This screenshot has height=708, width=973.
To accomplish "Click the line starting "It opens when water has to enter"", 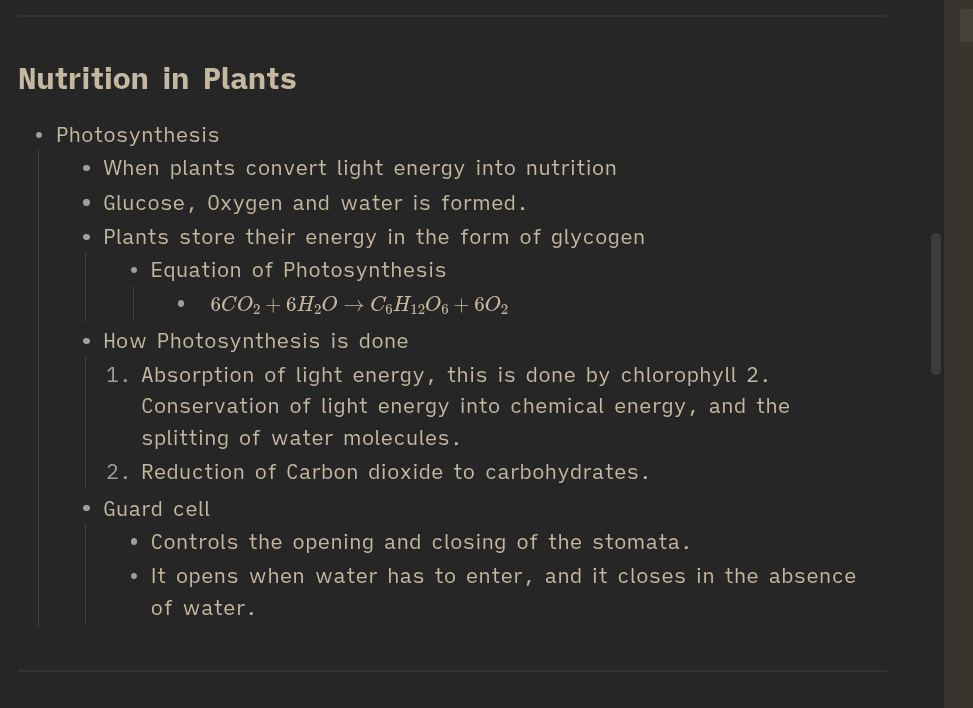I will pos(503,576).
